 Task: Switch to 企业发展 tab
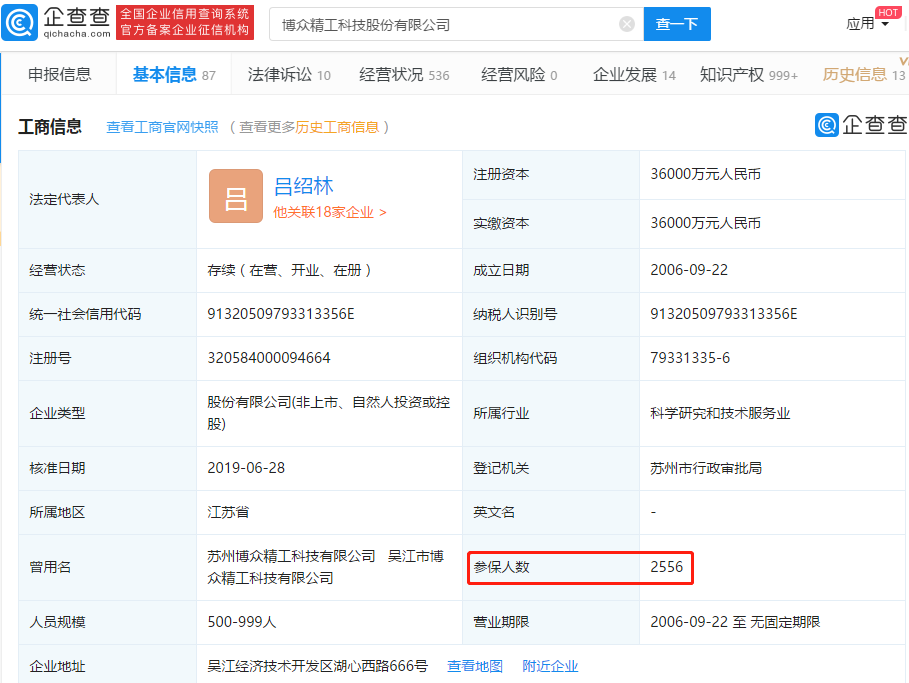[634, 74]
